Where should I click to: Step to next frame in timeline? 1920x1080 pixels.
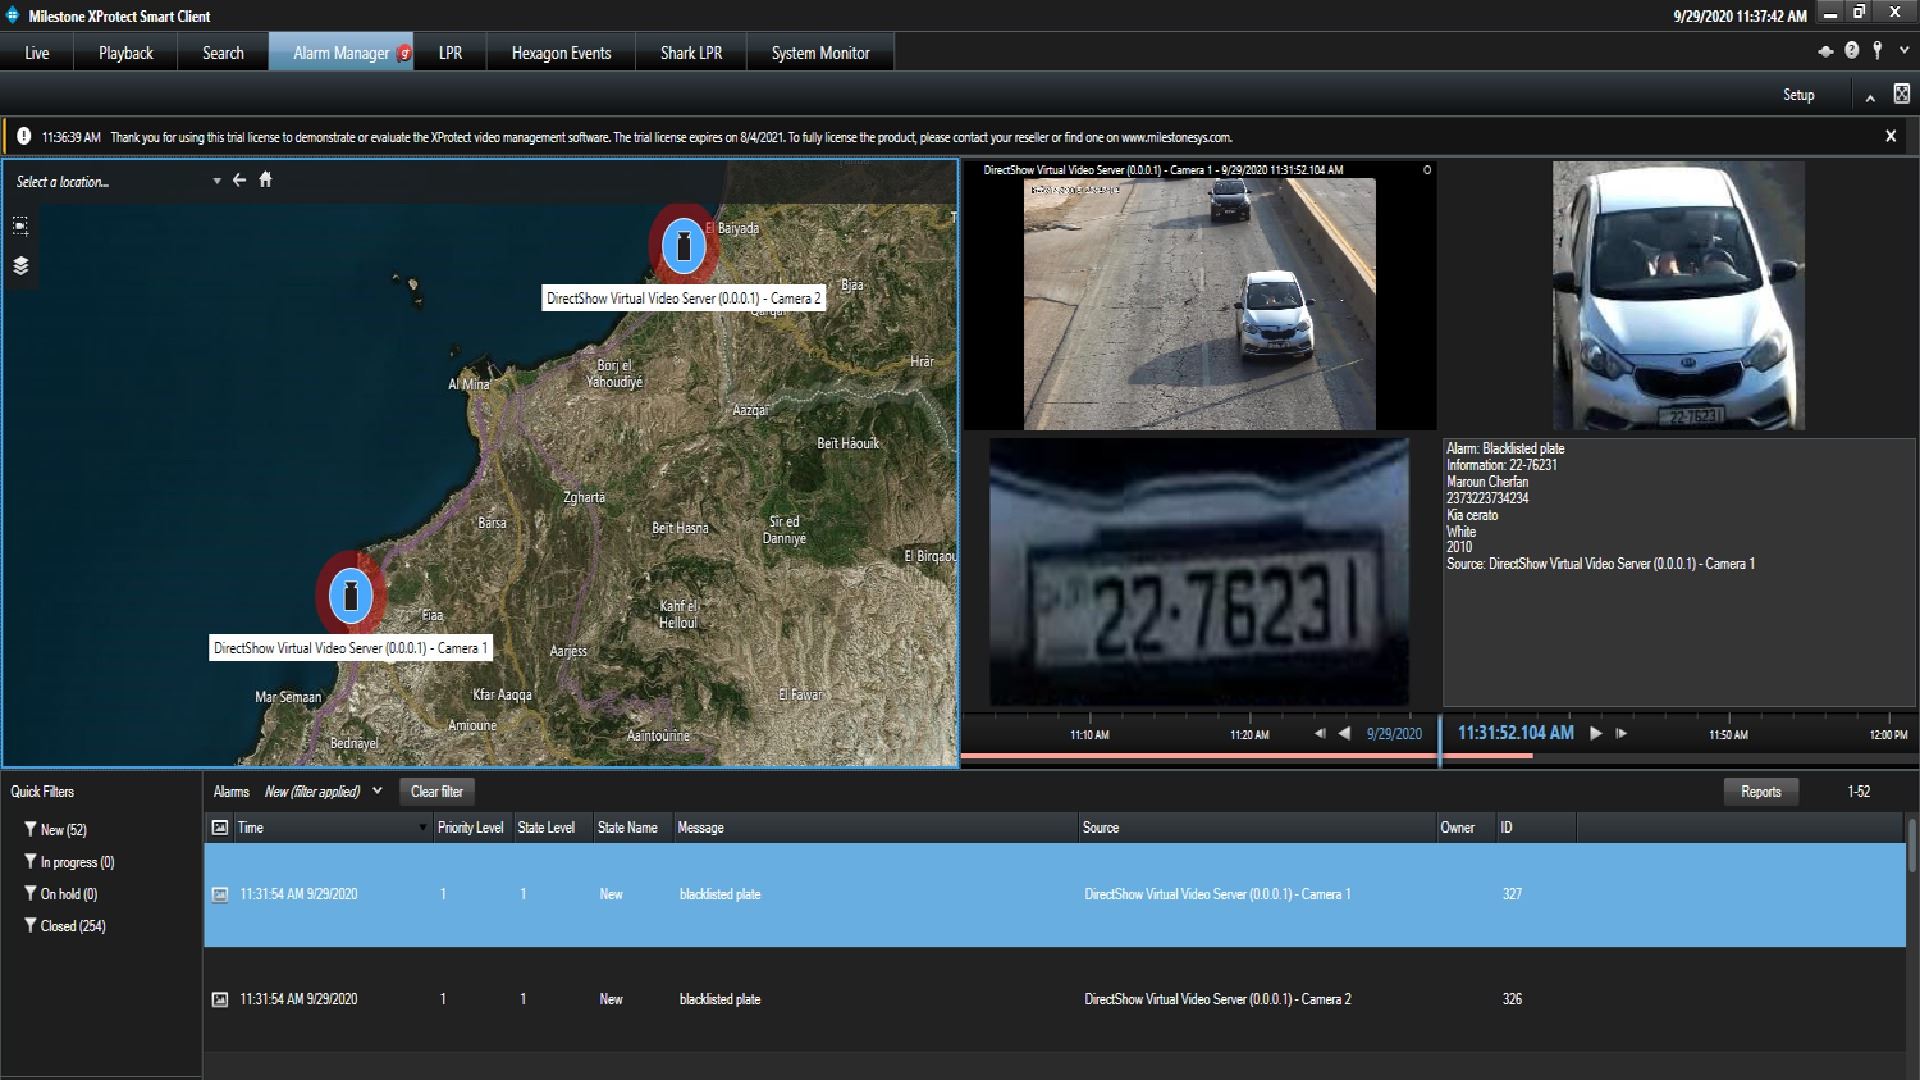(1621, 733)
